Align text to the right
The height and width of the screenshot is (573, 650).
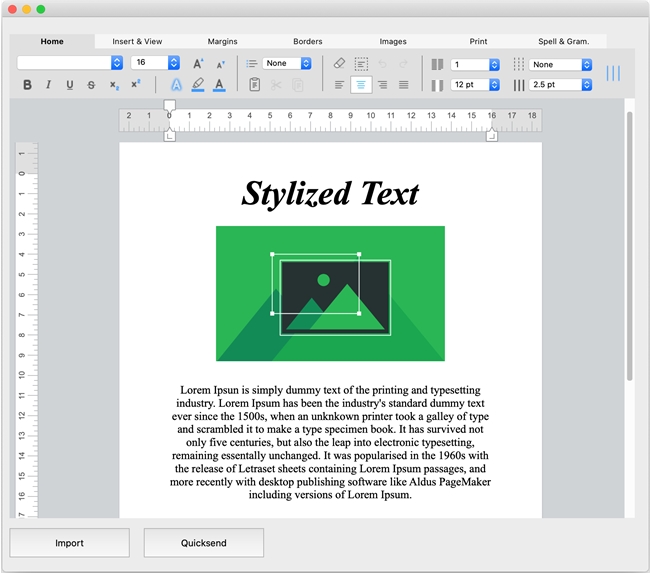[382, 85]
